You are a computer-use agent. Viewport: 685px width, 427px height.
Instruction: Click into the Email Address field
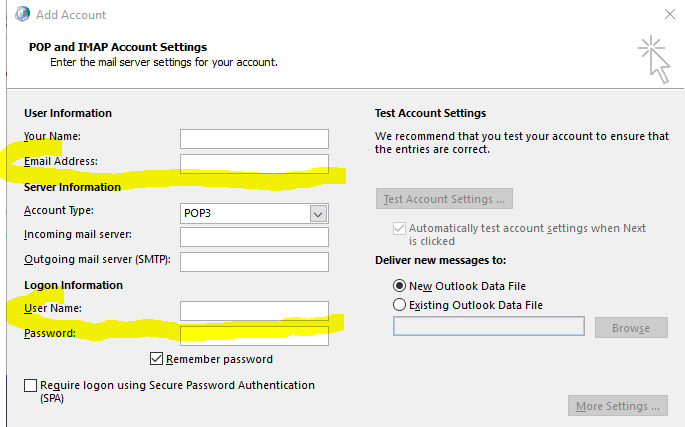254,164
